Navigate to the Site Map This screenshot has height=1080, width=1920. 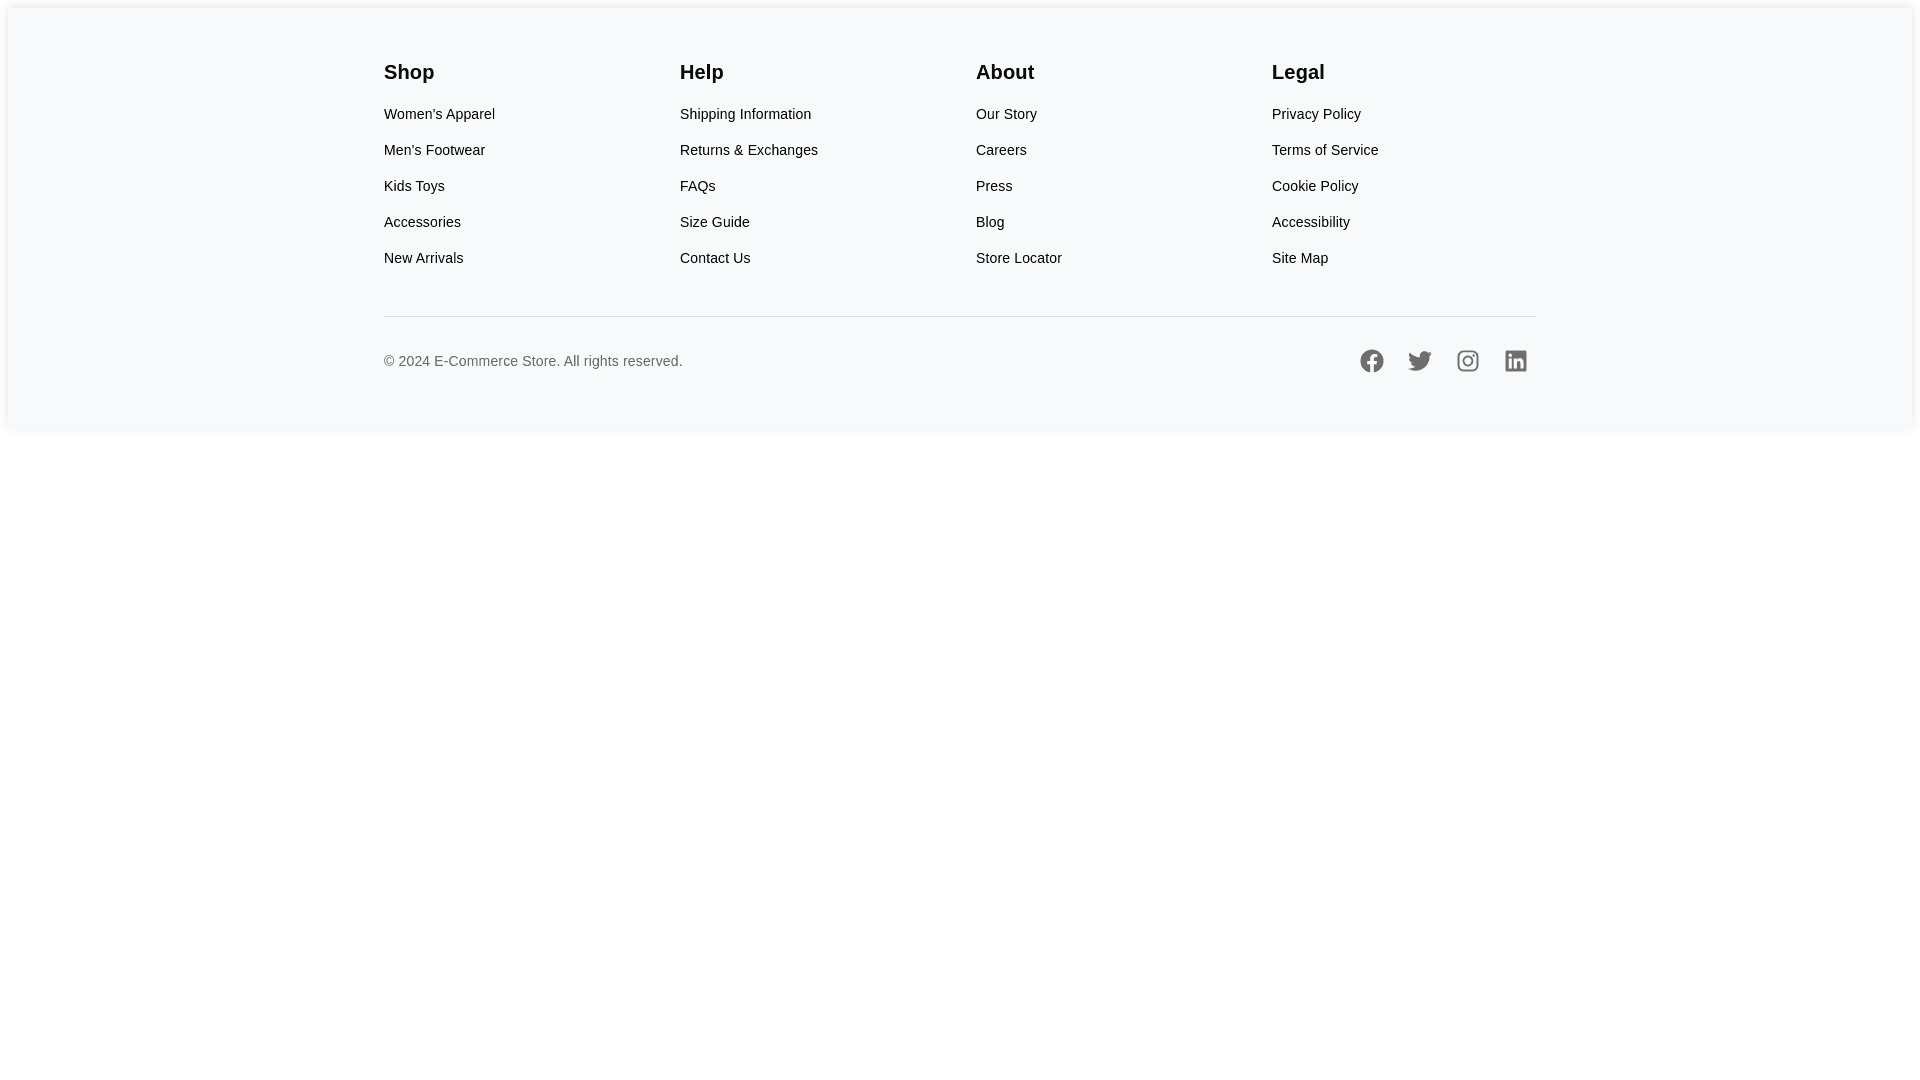[x=1299, y=258]
